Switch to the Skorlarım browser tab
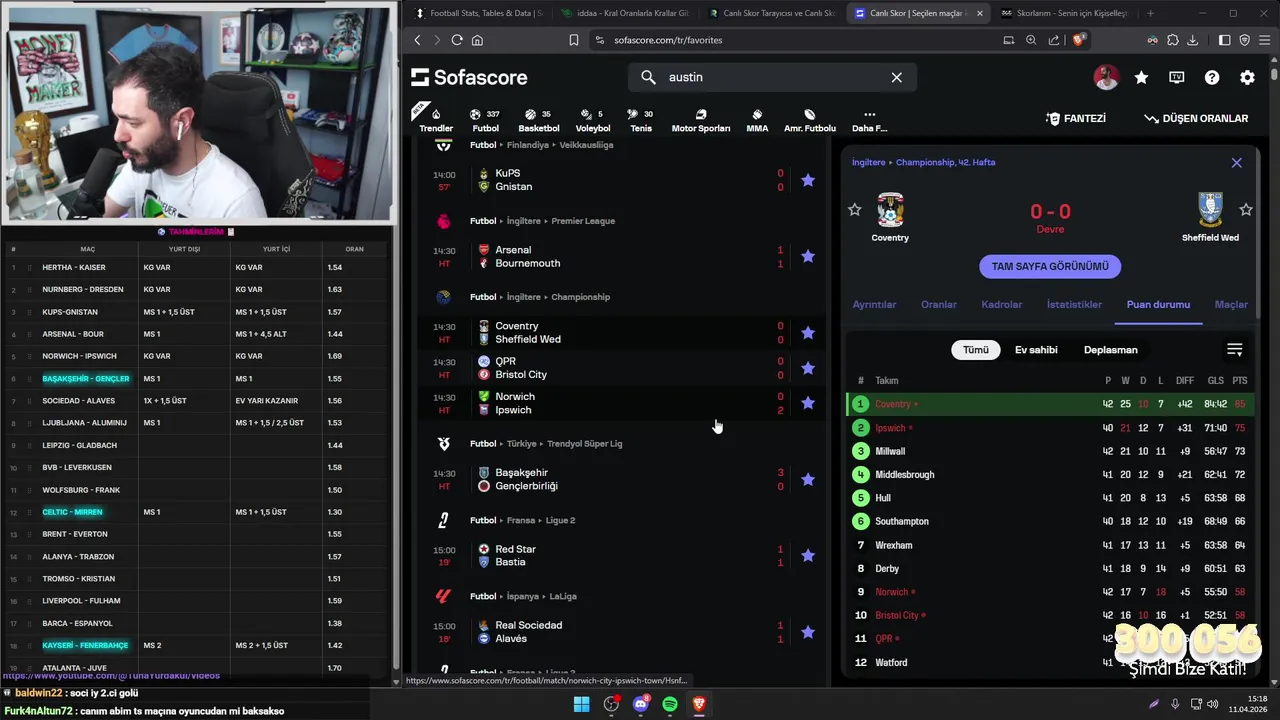Viewport: 1280px width, 720px height. [1063, 13]
